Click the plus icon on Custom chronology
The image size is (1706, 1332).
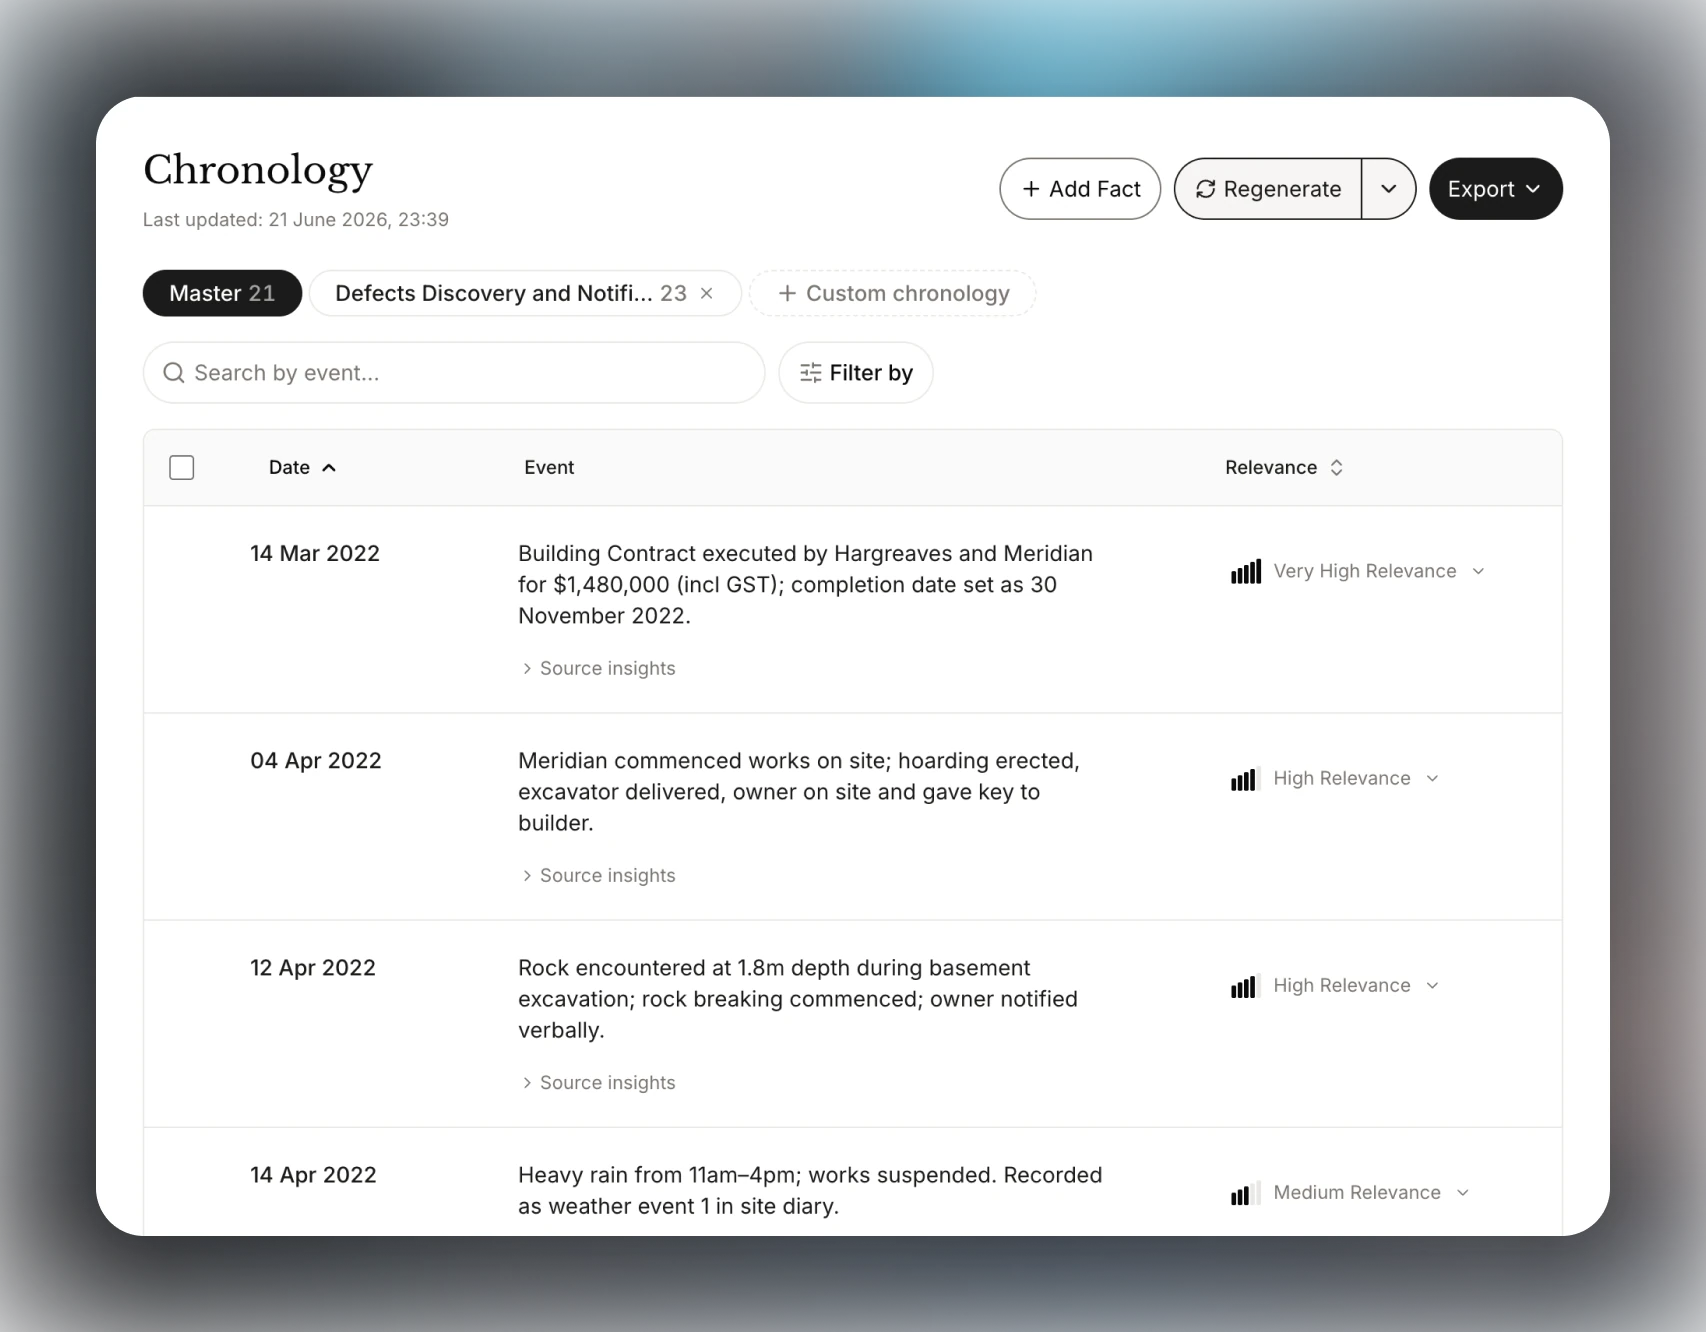[788, 293]
